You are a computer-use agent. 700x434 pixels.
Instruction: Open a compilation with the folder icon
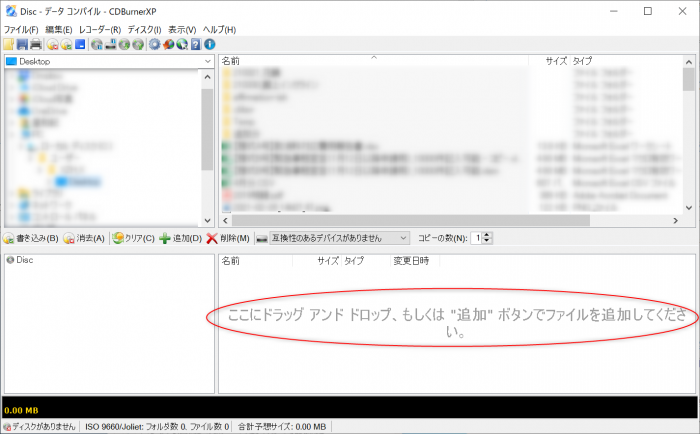tap(8, 44)
